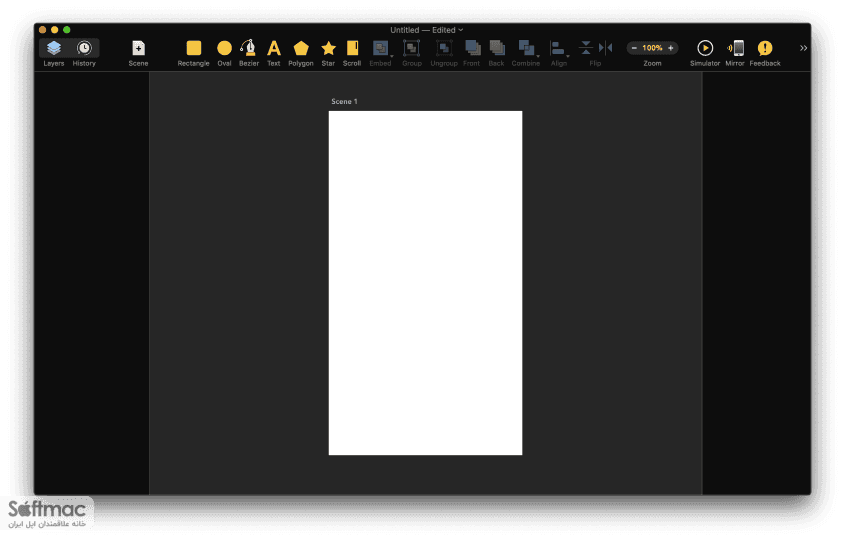The width and height of the screenshot is (845, 540).
Task: Close the window with red button
Action: coord(43,30)
